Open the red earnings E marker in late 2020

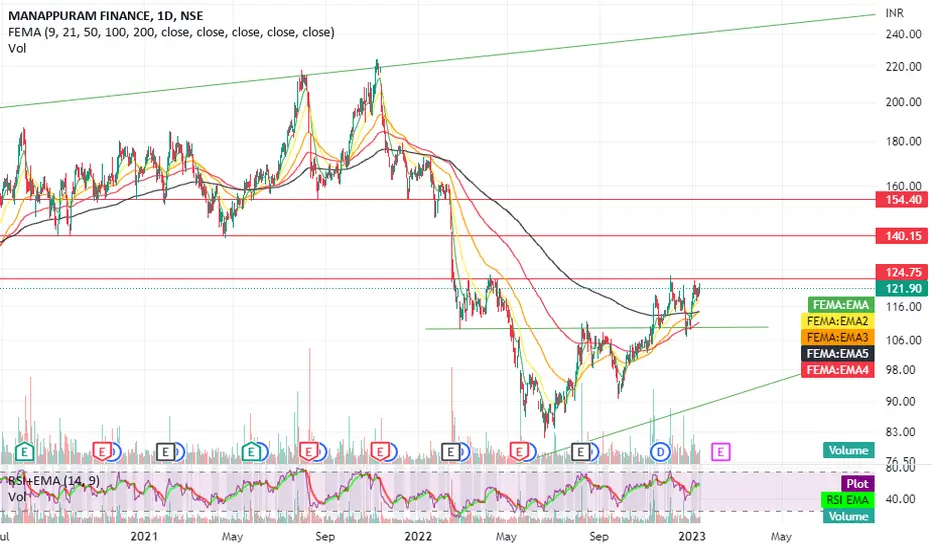(102, 452)
